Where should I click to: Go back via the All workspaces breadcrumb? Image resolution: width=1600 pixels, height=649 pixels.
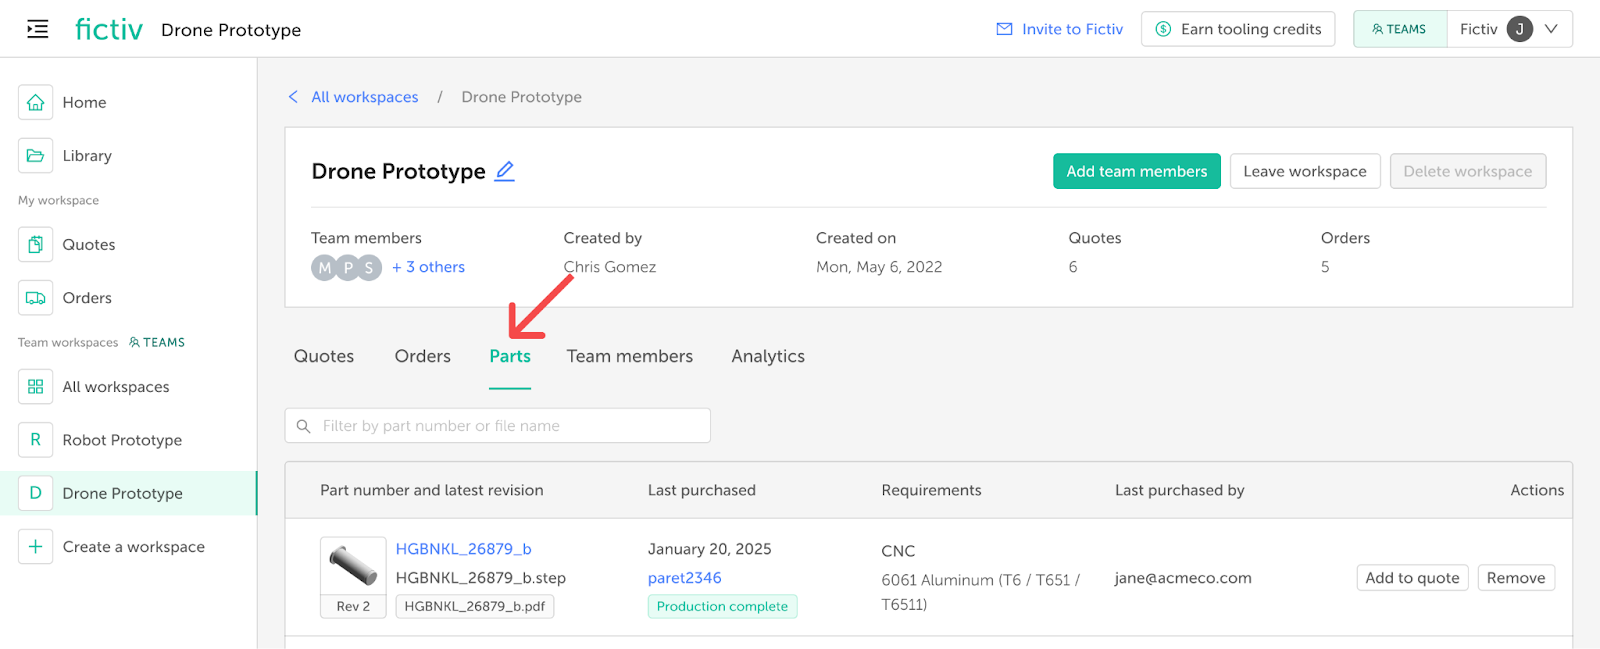point(364,97)
